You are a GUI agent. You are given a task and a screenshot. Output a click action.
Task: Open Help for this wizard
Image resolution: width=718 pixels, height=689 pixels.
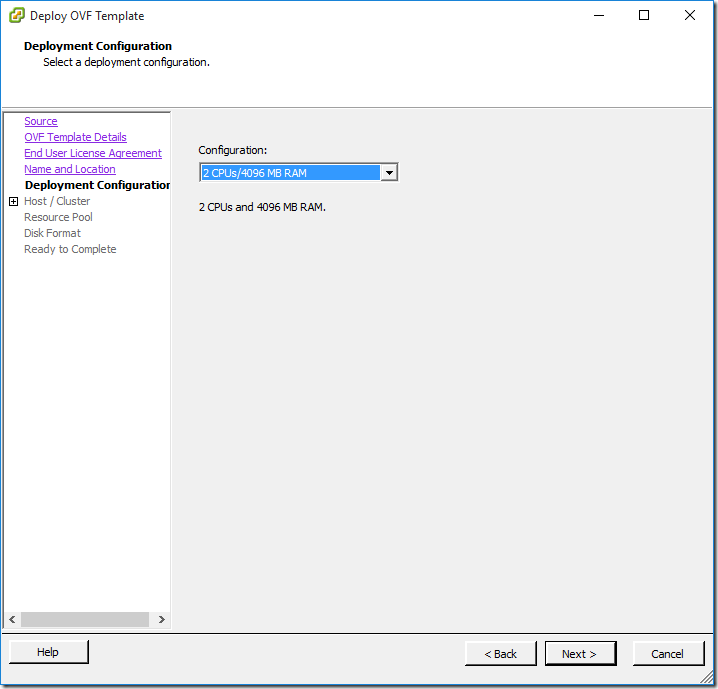[x=49, y=652]
